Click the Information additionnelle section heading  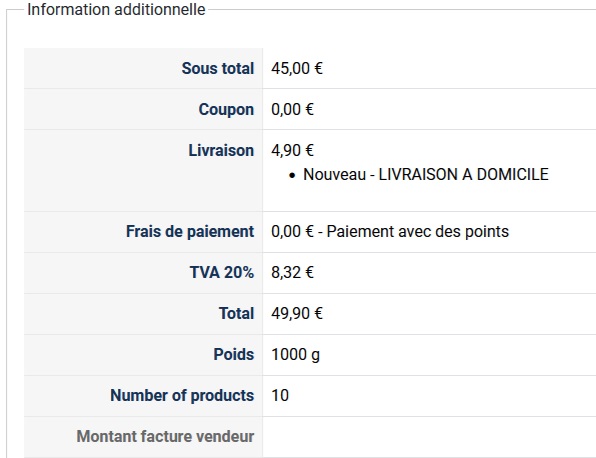click(x=116, y=10)
